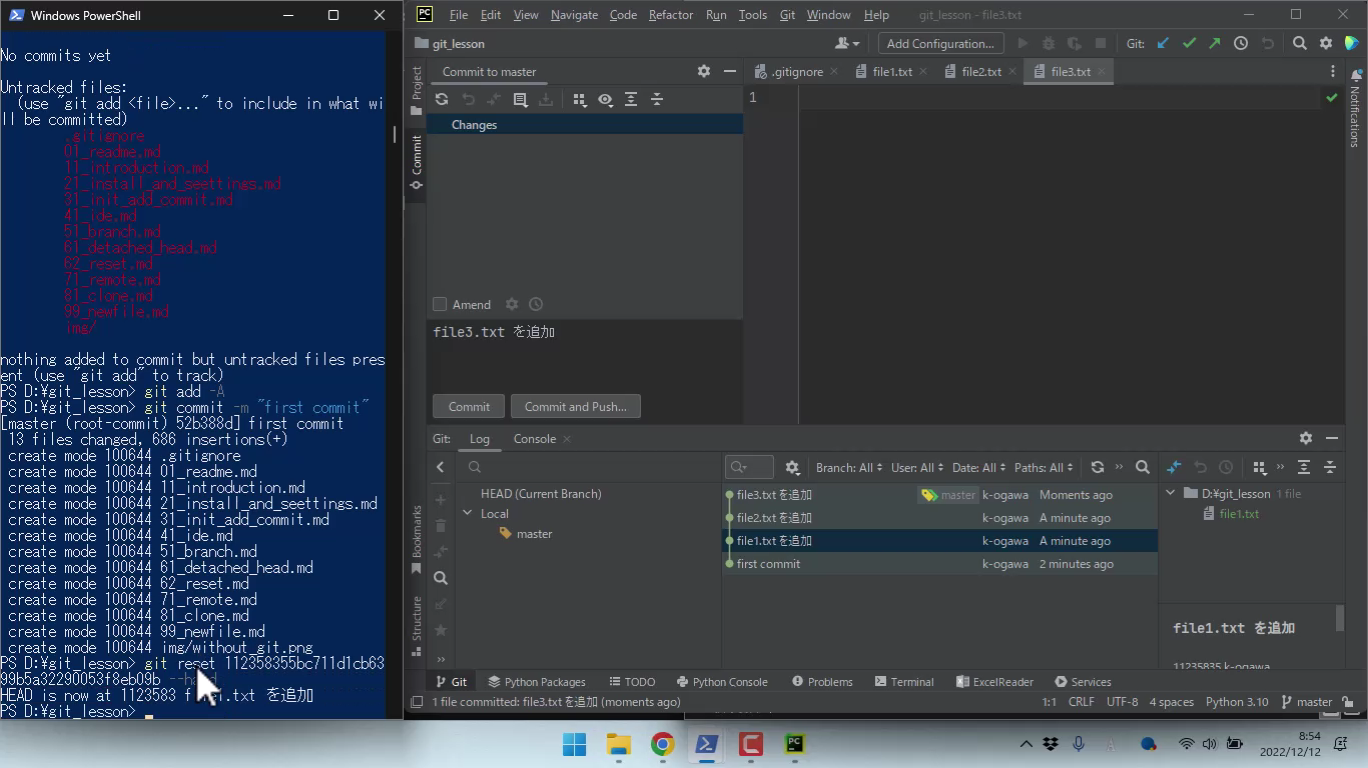1368x768 pixels.
Task: Open Chrome from the Windows taskbar
Action: (662, 744)
